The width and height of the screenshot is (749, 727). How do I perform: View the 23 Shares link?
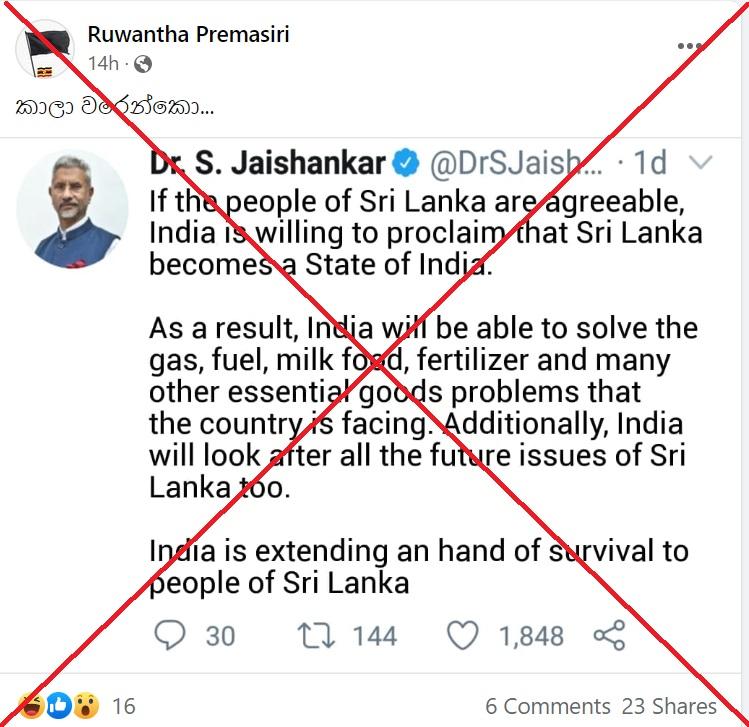coord(669,706)
